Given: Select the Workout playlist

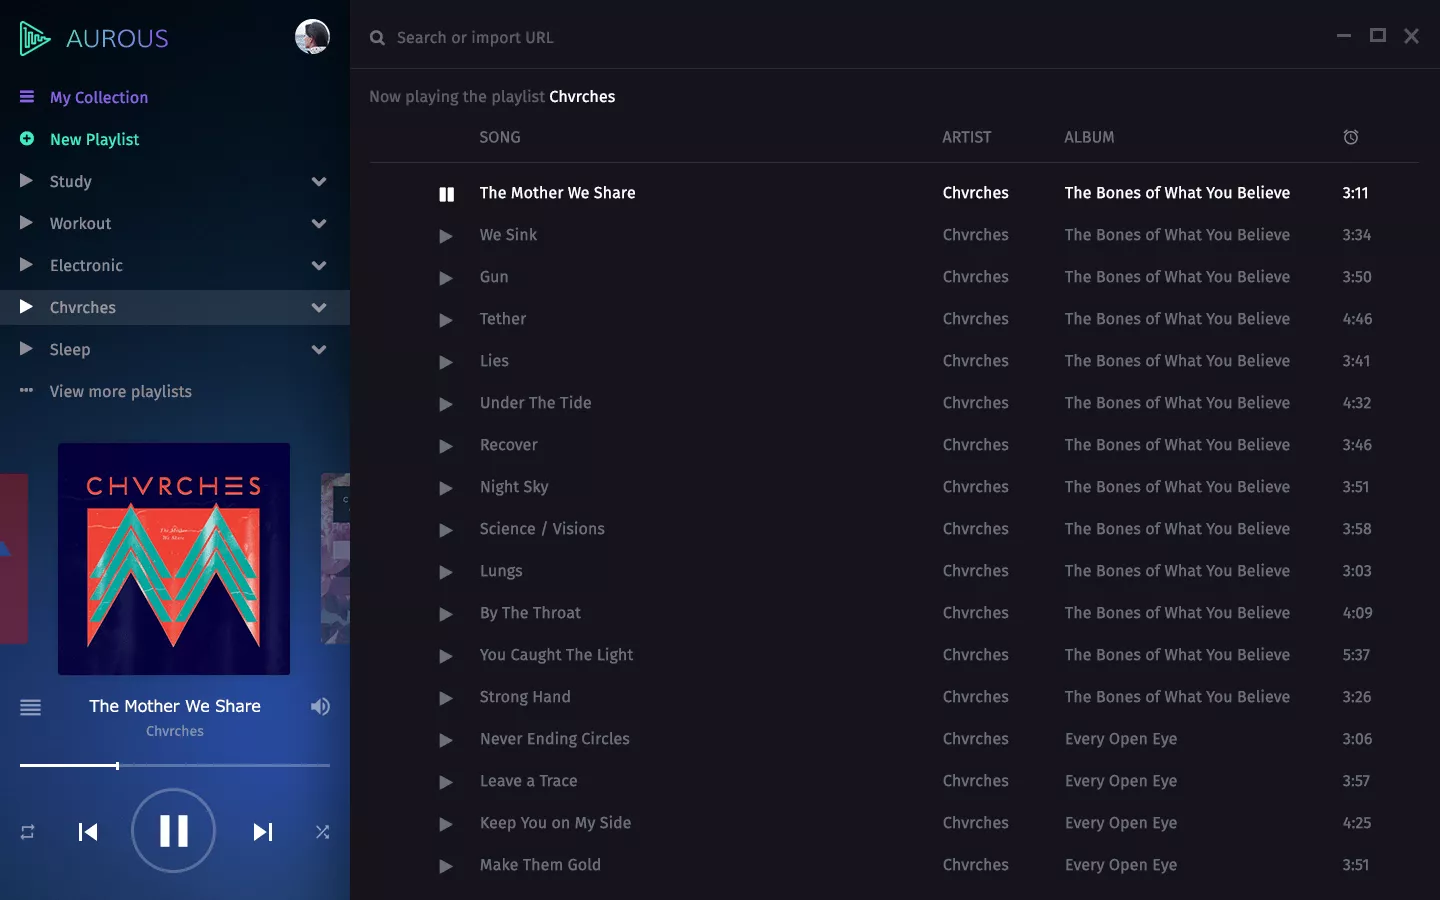Looking at the screenshot, I should [80, 223].
